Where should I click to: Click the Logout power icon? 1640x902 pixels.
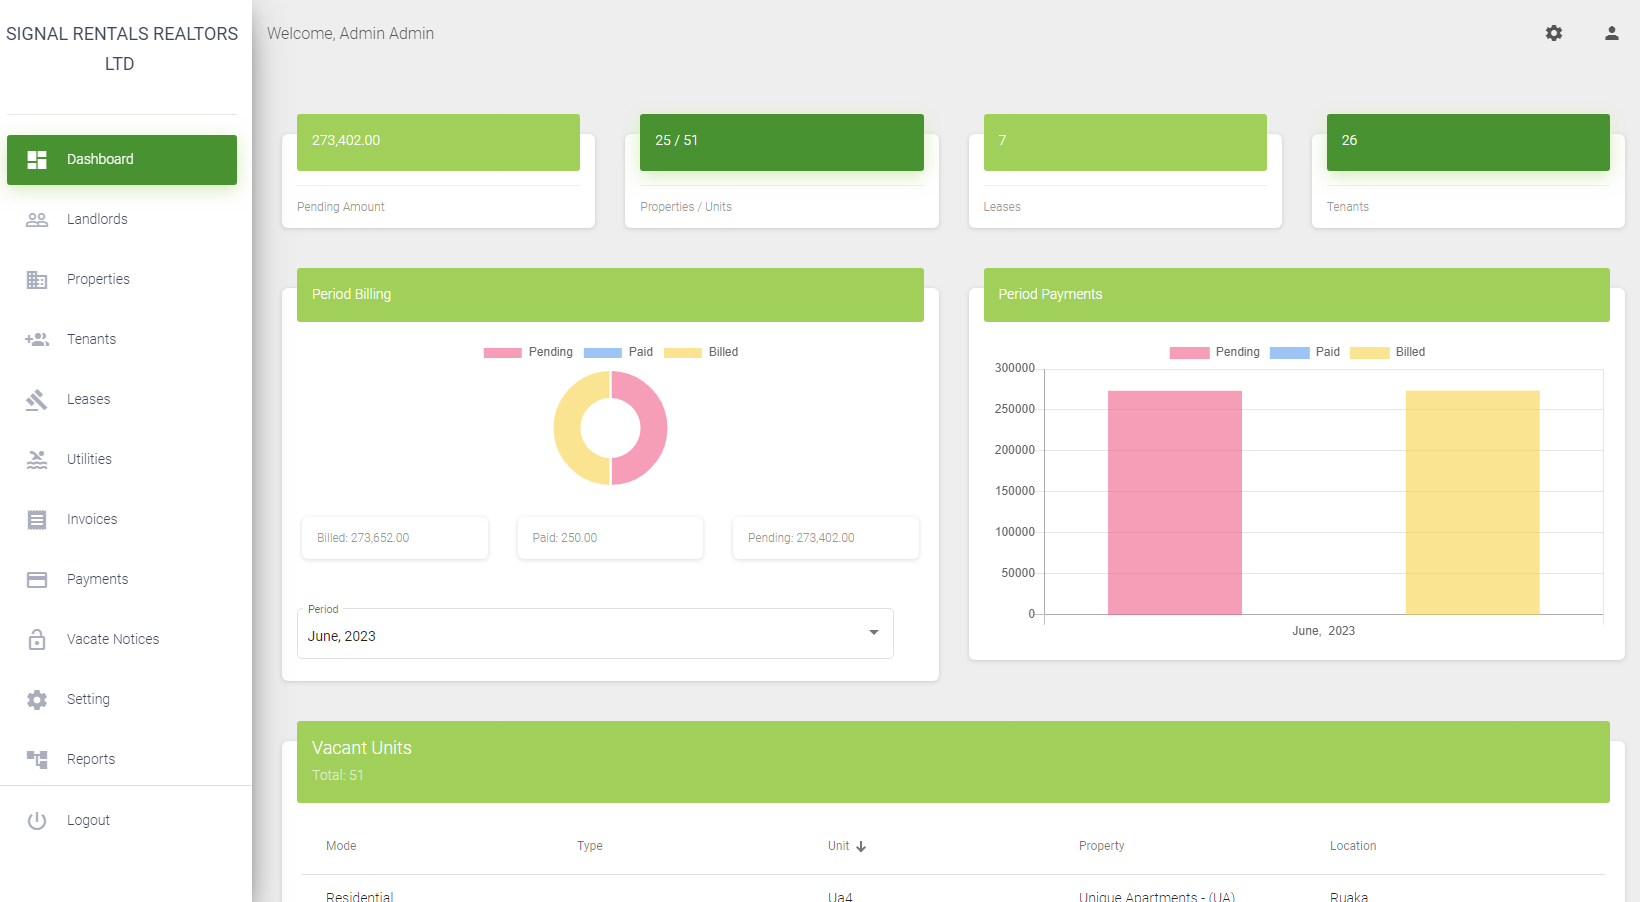click(37, 821)
